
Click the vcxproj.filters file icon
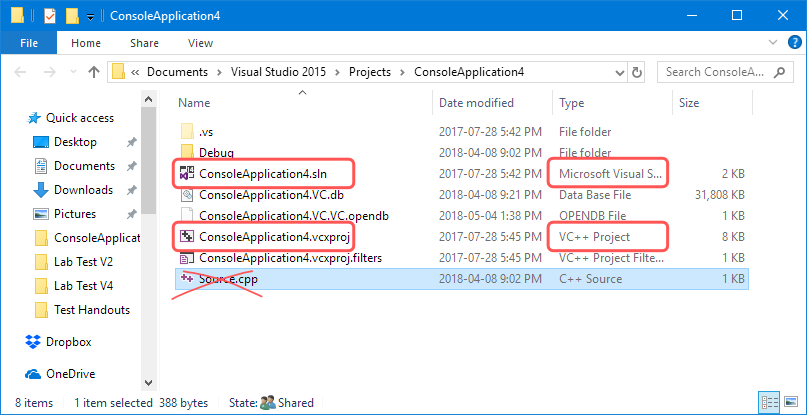pyautogui.click(x=186, y=258)
